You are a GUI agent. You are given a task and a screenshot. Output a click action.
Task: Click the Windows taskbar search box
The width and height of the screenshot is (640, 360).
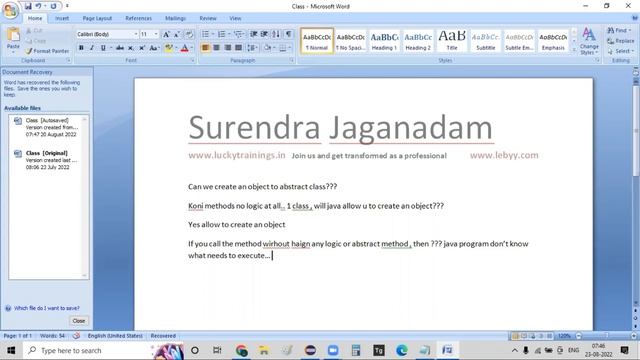pyautogui.click(x=86, y=351)
